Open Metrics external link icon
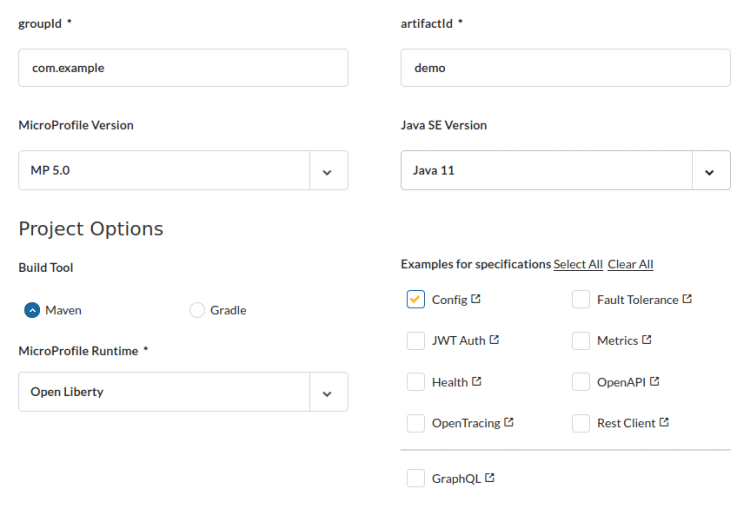 coord(647,340)
